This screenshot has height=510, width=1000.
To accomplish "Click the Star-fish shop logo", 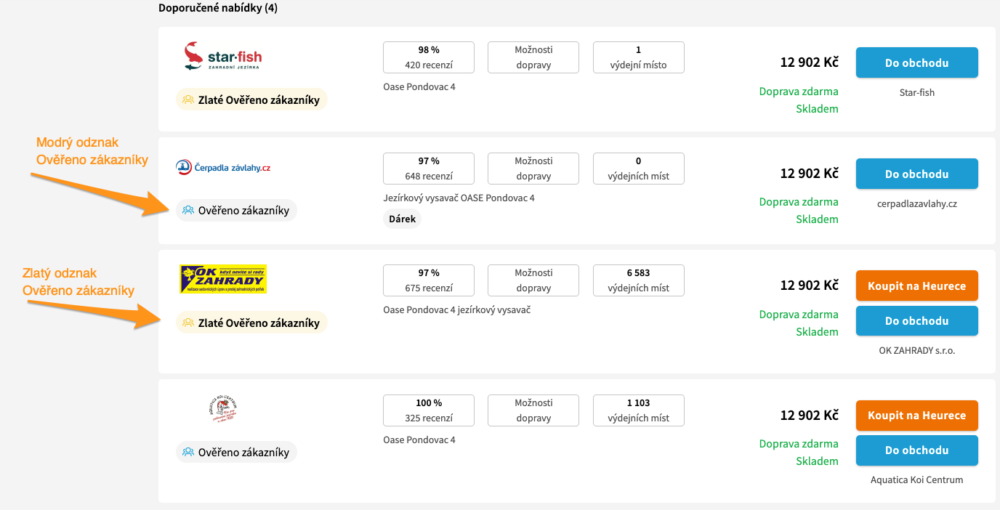I will (223, 57).
